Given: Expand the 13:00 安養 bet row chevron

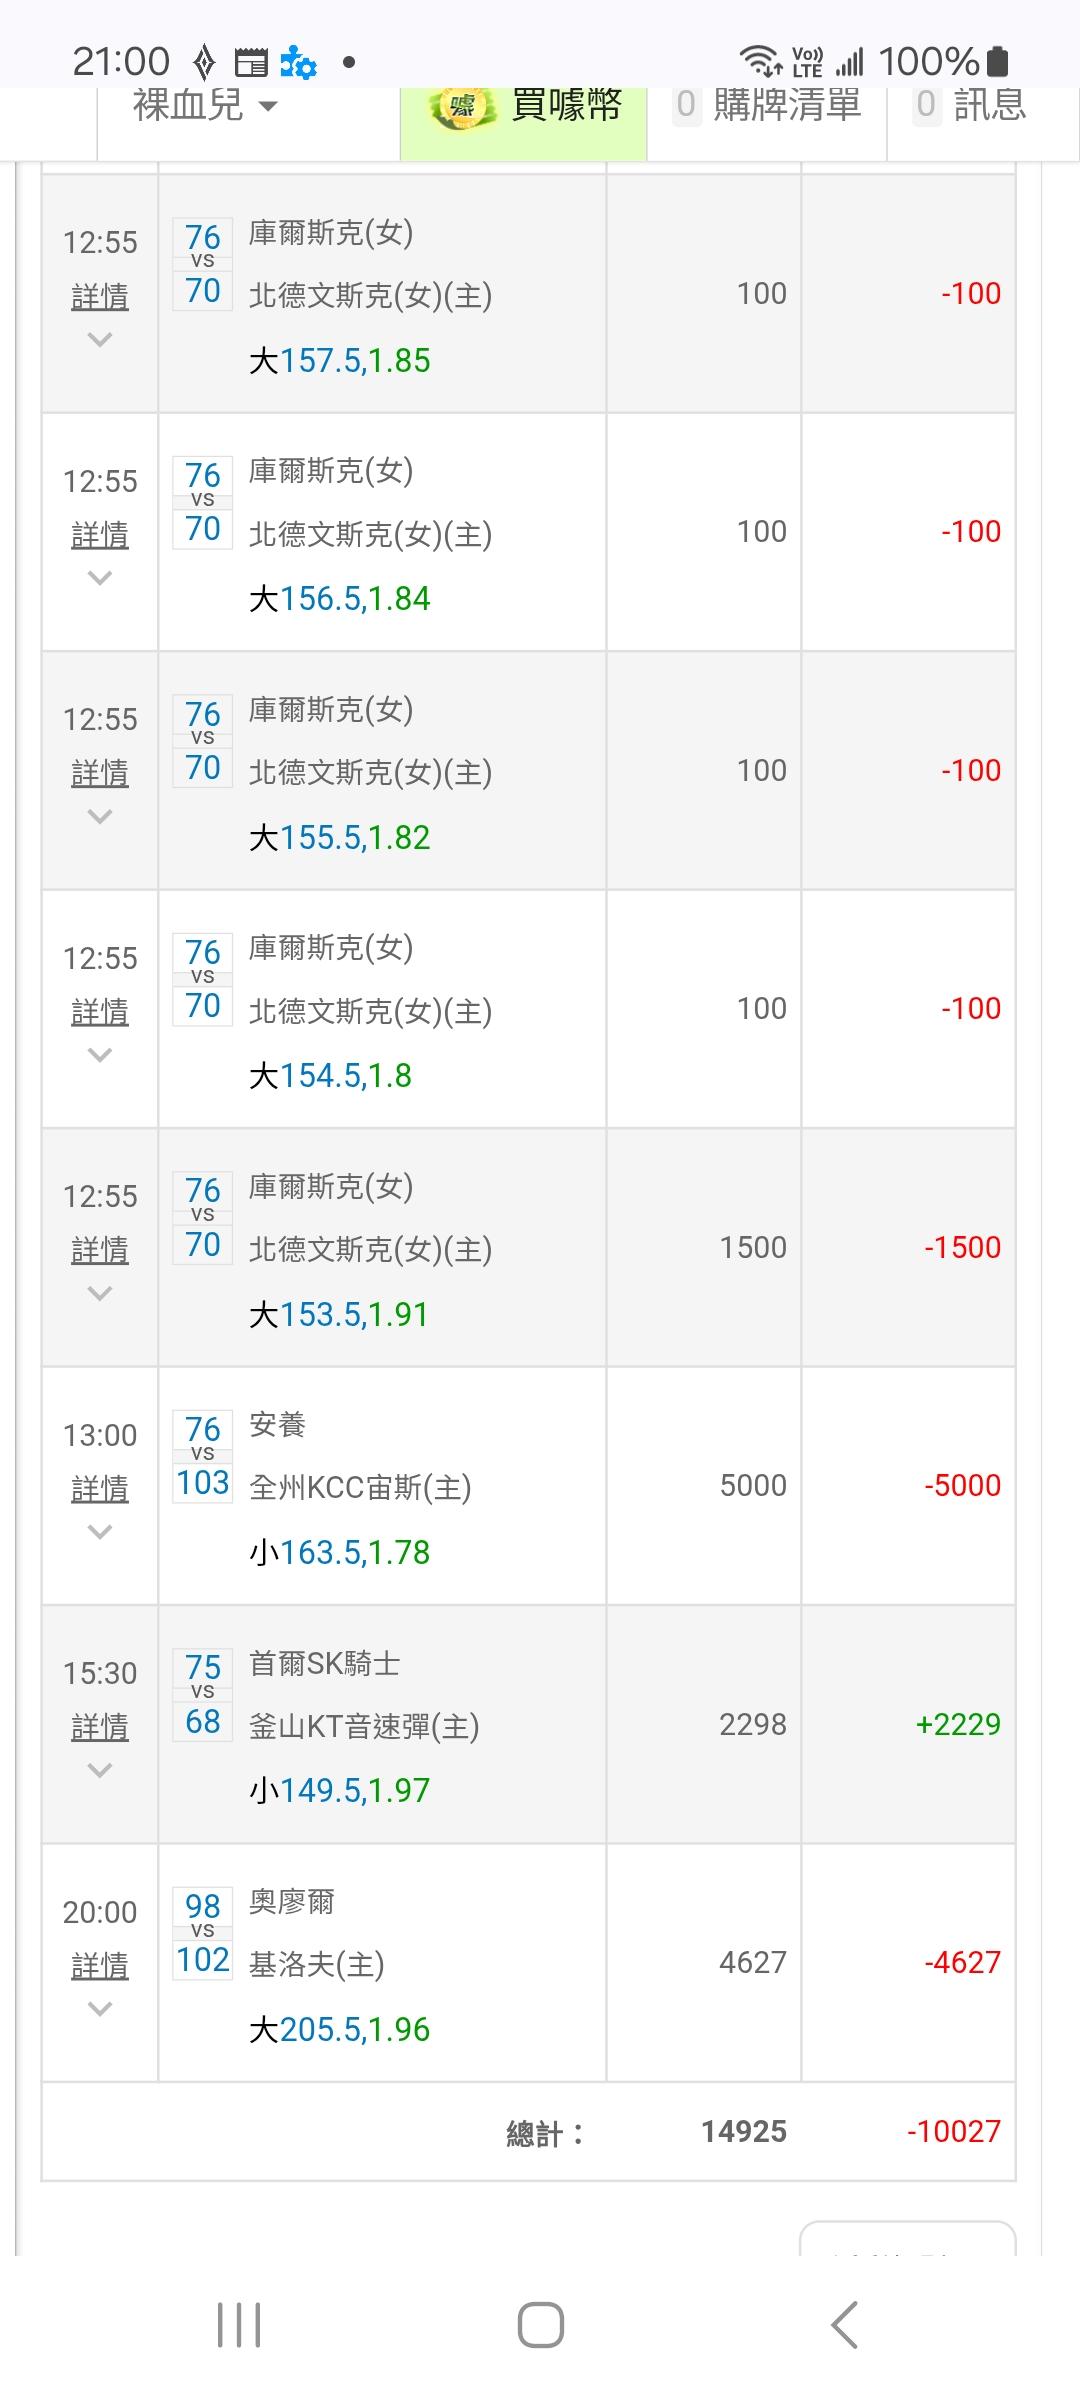Looking at the screenshot, I should click(x=100, y=1531).
